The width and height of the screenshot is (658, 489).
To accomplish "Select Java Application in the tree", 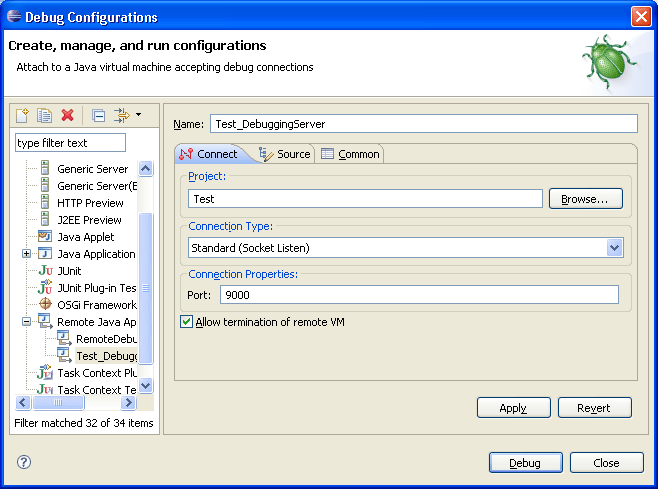I will pyautogui.click(x=96, y=254).
